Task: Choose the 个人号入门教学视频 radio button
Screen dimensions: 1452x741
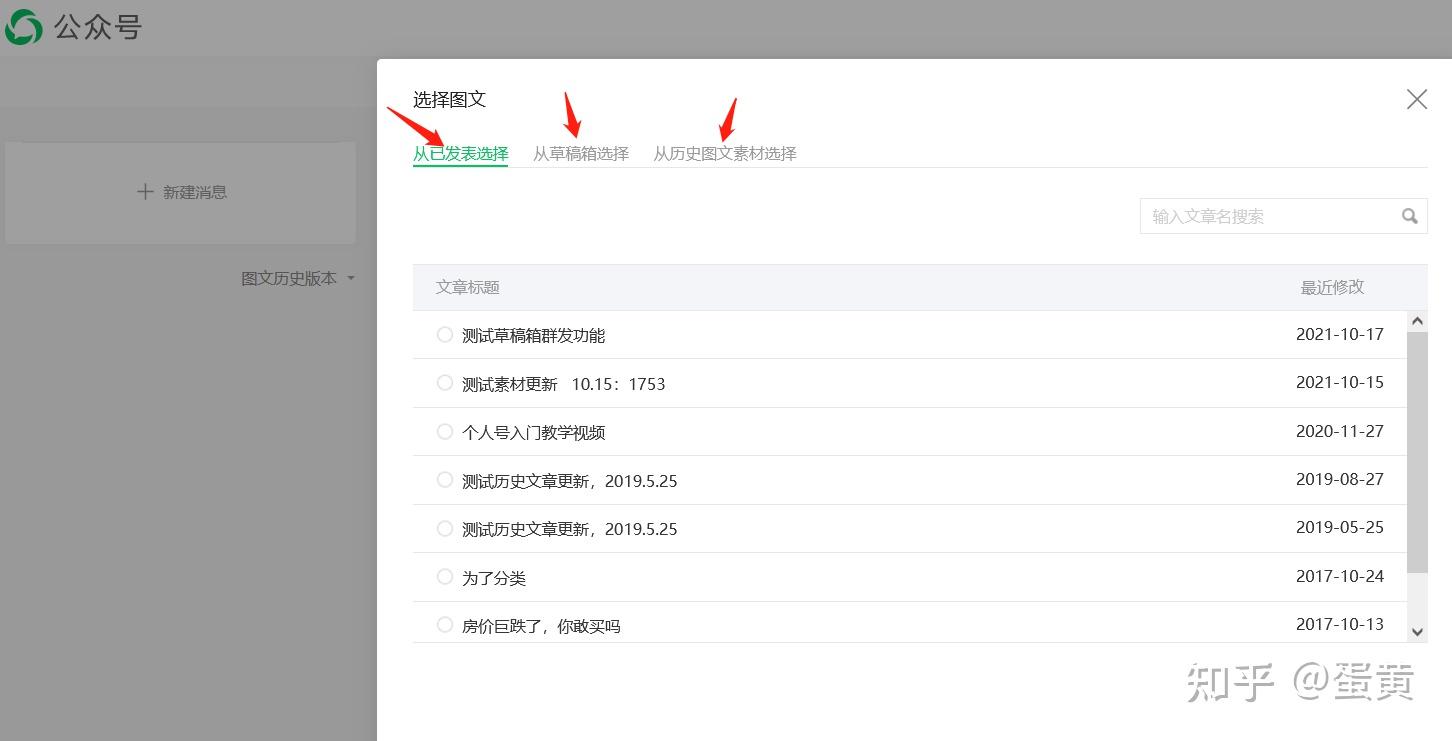Action: tap(445, 432)
